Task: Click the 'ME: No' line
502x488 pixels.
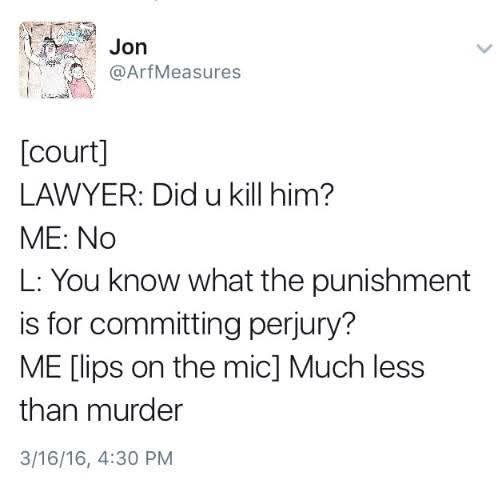Action: tap(68, 238)
